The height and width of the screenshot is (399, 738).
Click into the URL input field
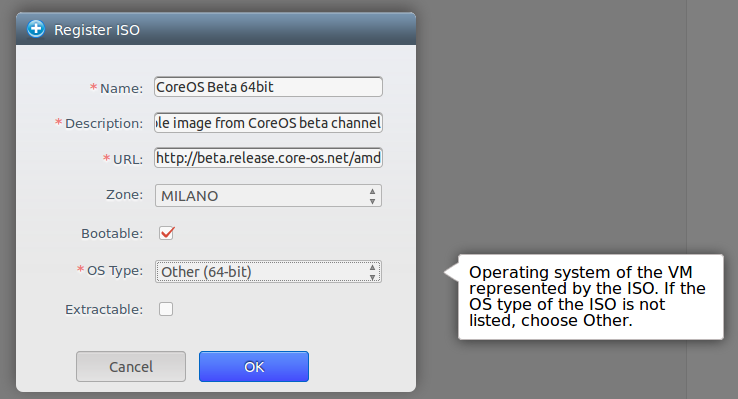coord(268,158)
